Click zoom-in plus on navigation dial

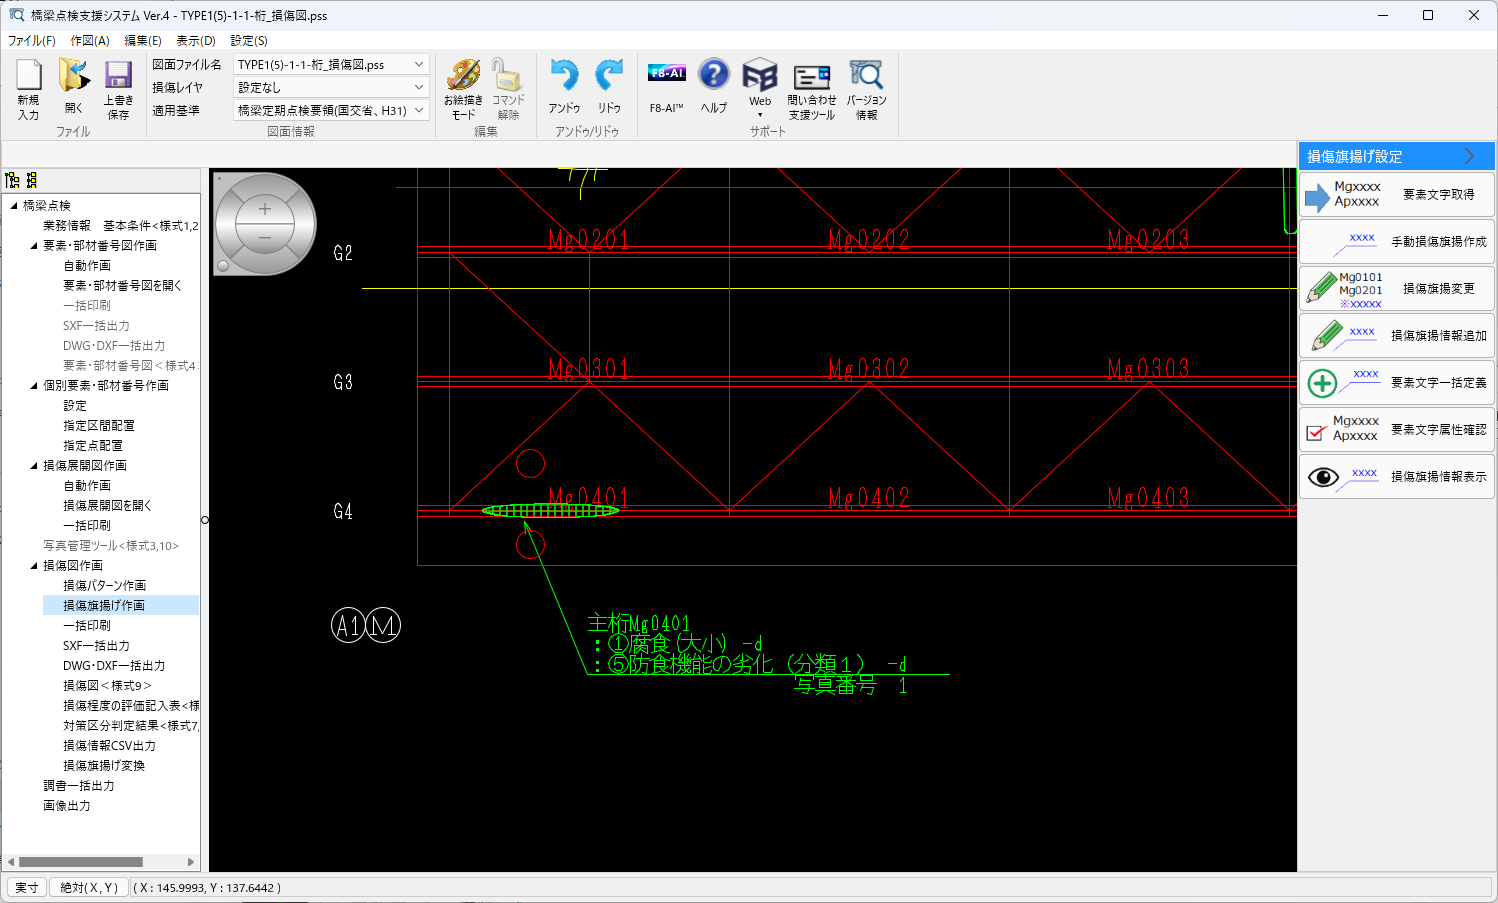click(265, 209)
